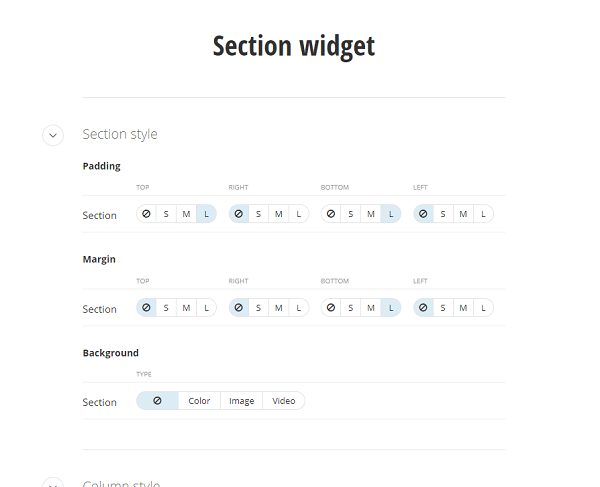Click the none icon for Margin Right

[238, 308]
